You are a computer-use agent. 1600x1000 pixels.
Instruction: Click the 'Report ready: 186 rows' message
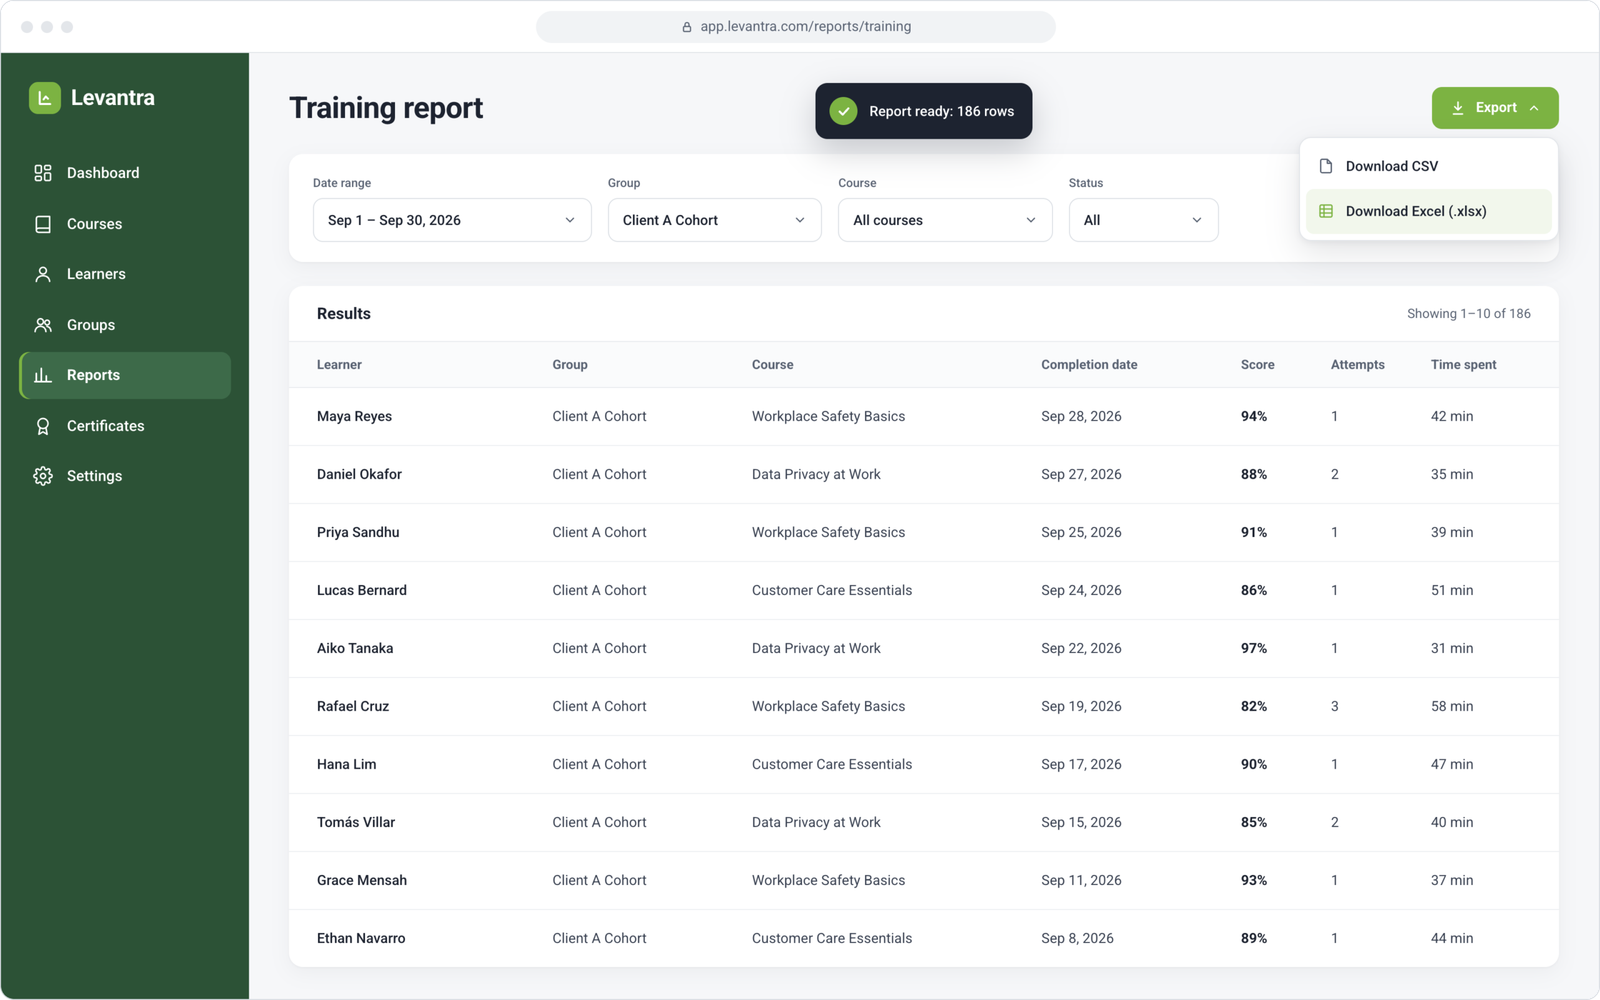pyautogui.click(x=941, y=111)
